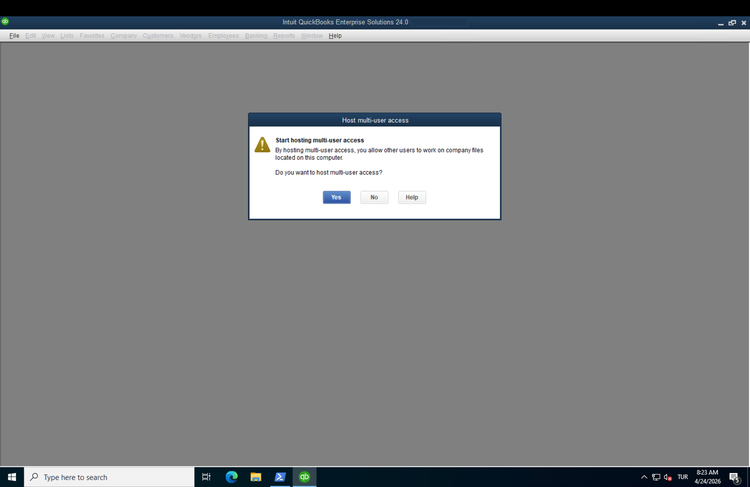Click the QuickBooks icon in the taskbar
750x487 pixels.
[x=304, y=477]
